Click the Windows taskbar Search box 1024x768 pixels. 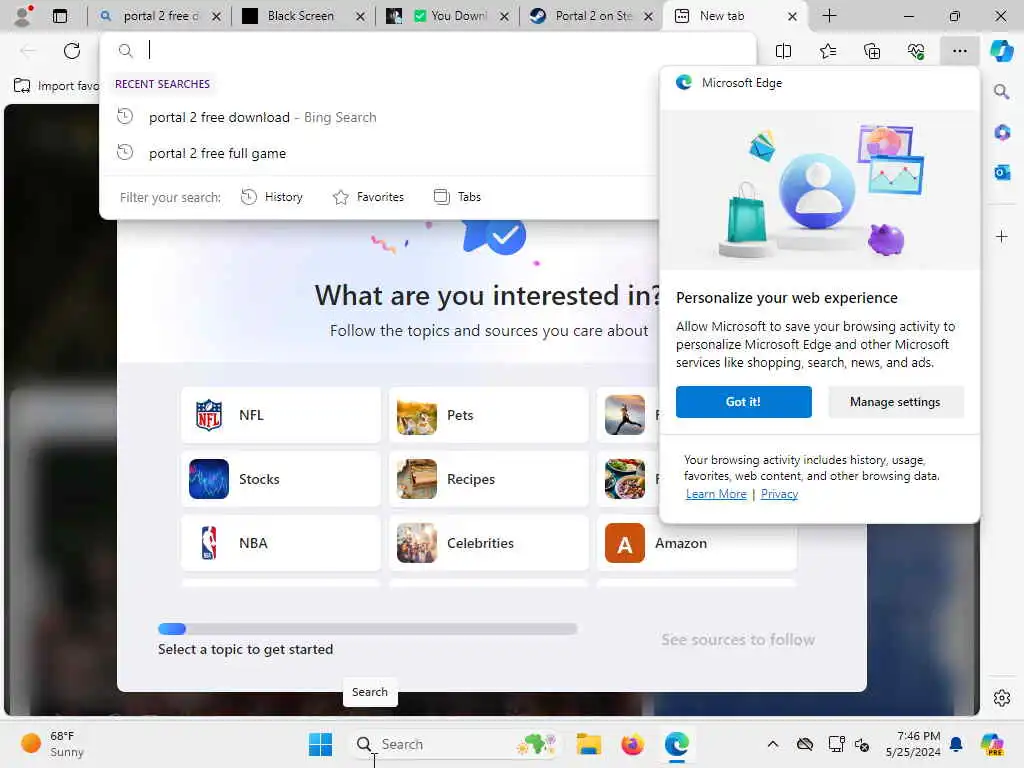point(455,744)
